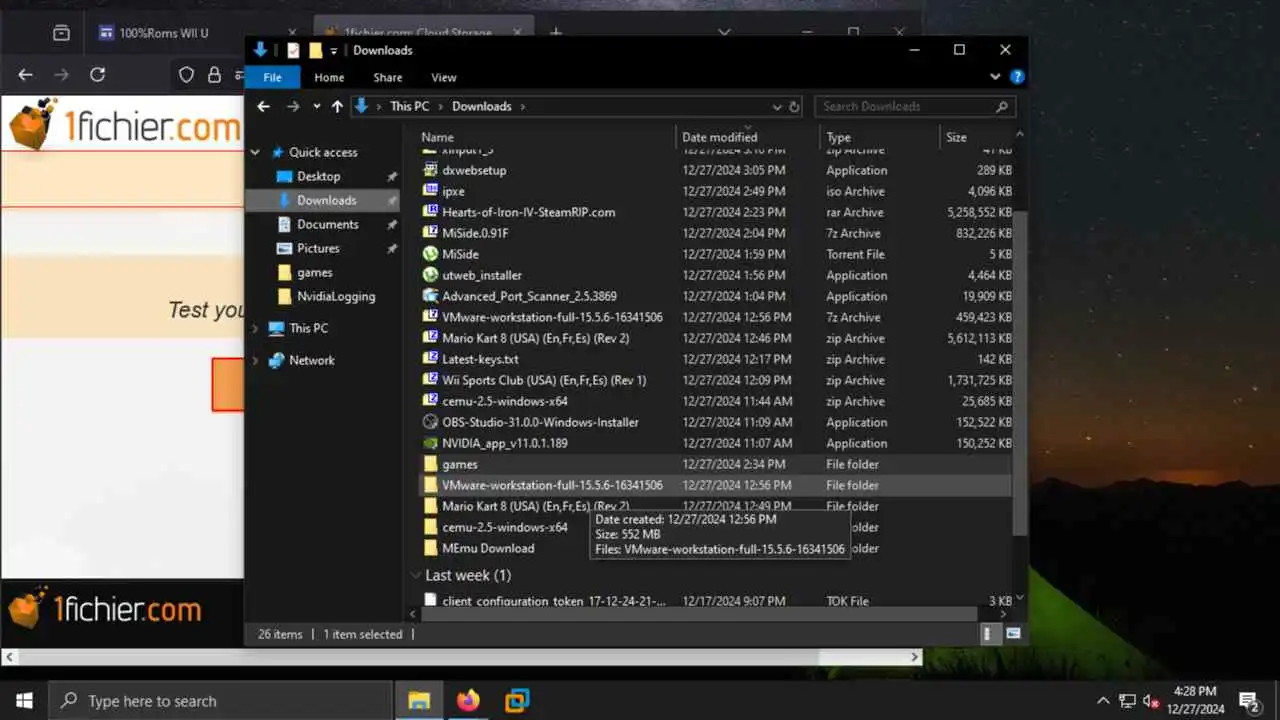This screenshot has width=1280, height=720.
Task: Select cemu-2.5-windows-x64 zip archive name
Action: tap(505, 401)
